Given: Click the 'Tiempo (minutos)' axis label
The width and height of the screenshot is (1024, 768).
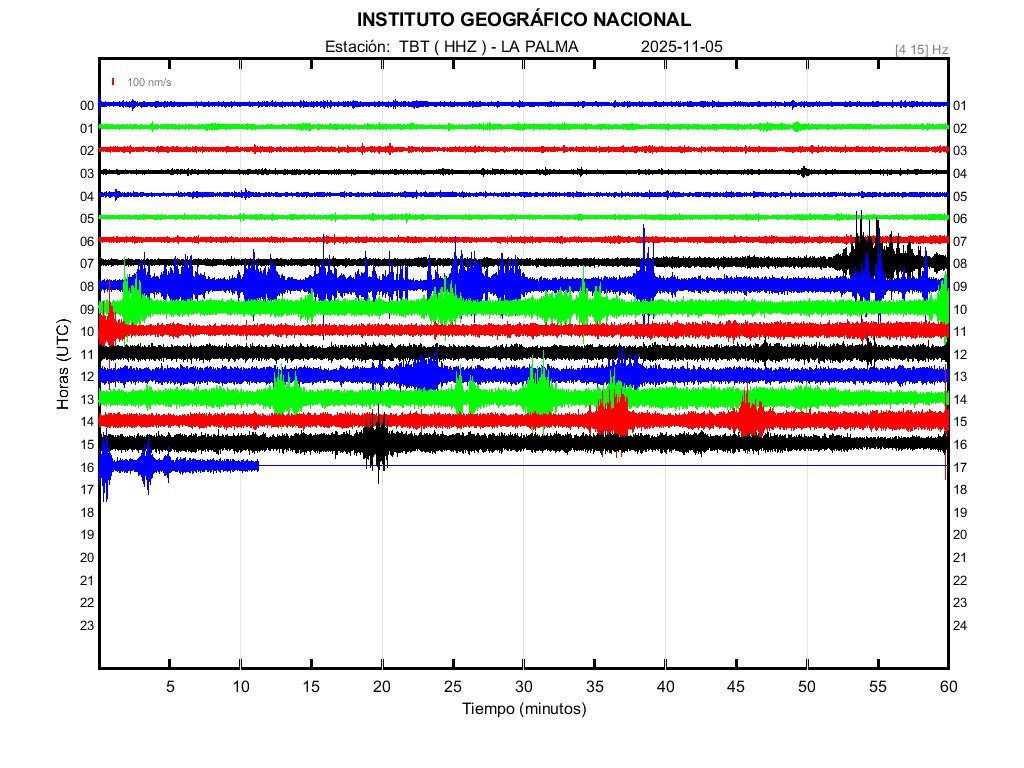Looking at the screenshot, I should (x=523, y=709).
